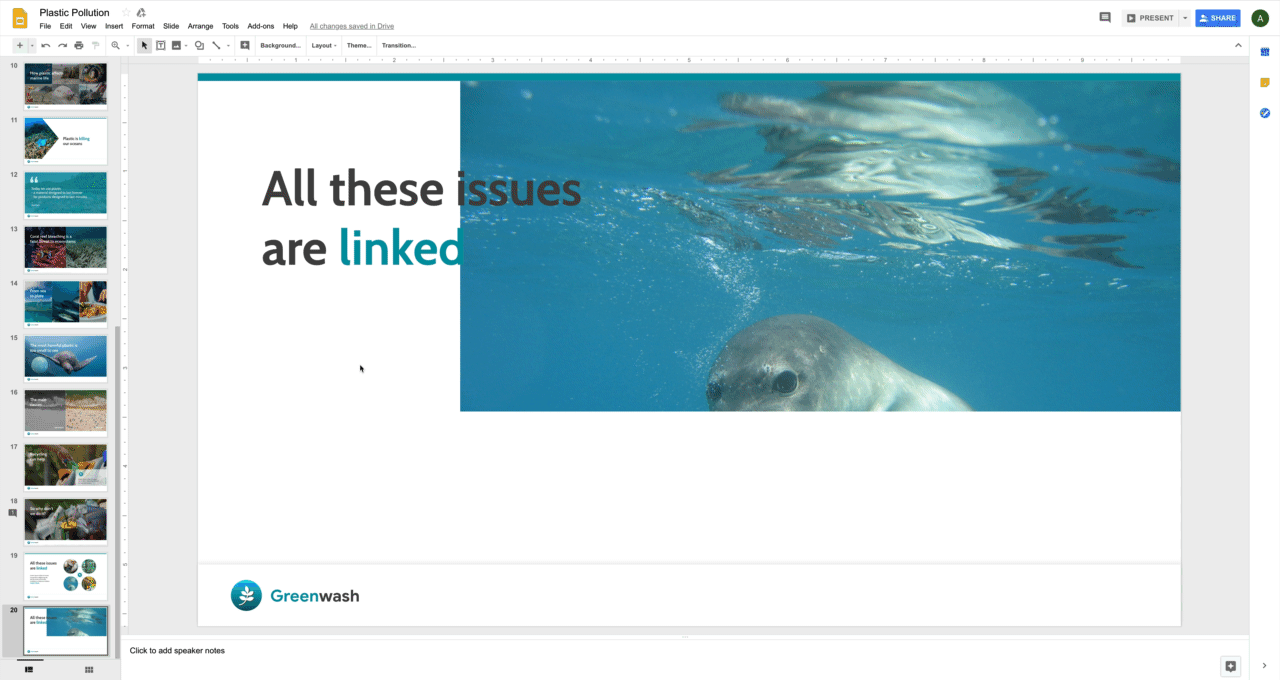Open the Insert menu
1280x680 pixels.
[114, 26]
